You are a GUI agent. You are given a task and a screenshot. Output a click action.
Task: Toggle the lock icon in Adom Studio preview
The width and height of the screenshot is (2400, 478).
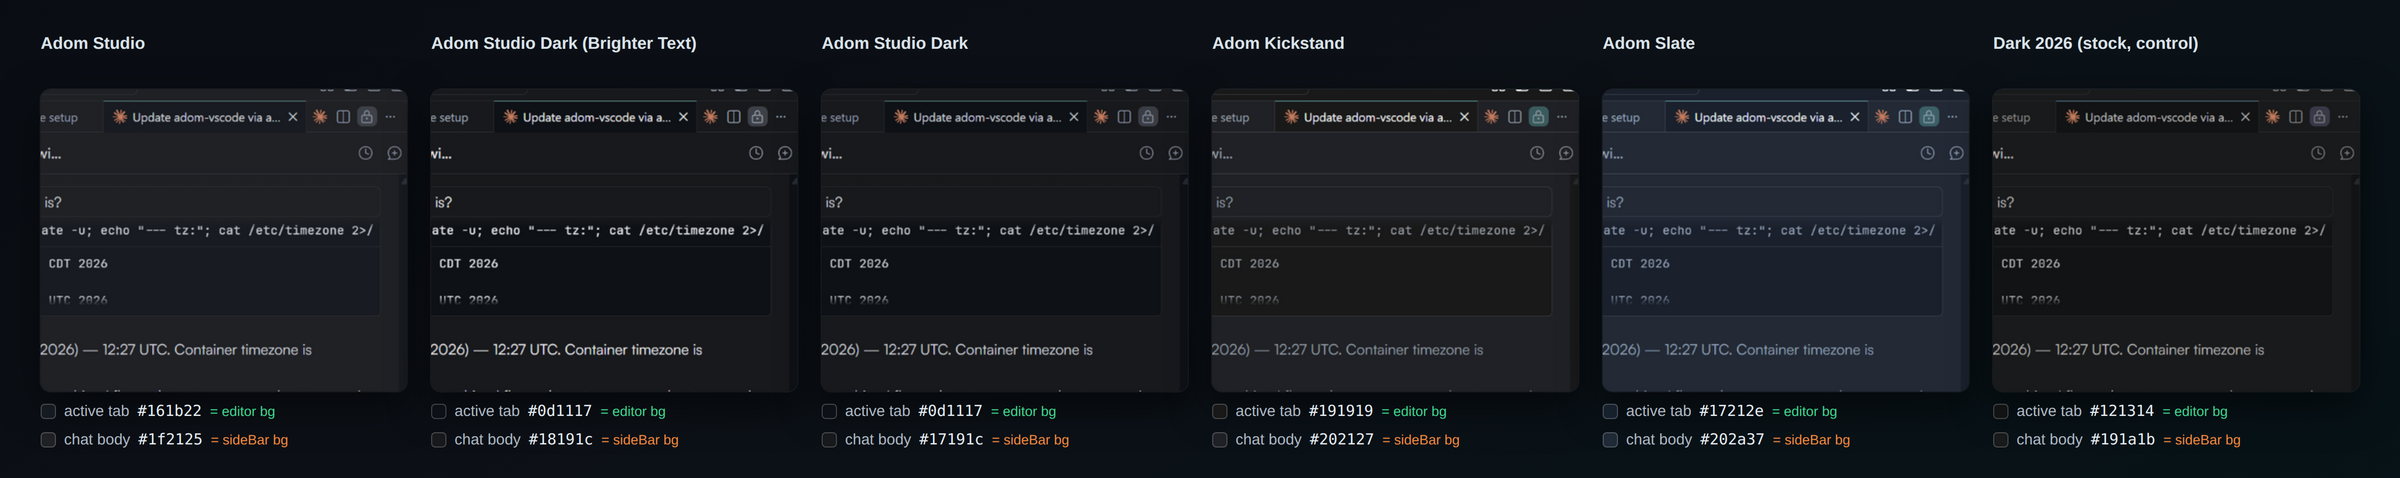pyautogui.click(x=367, y=117)
